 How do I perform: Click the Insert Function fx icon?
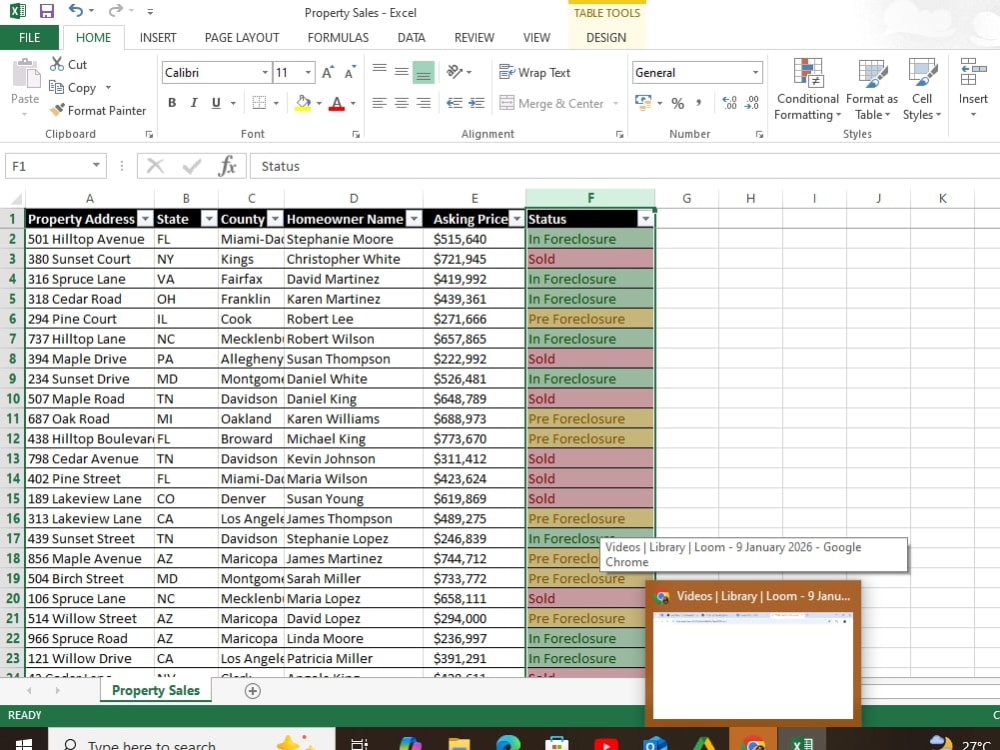click(226, 166)
